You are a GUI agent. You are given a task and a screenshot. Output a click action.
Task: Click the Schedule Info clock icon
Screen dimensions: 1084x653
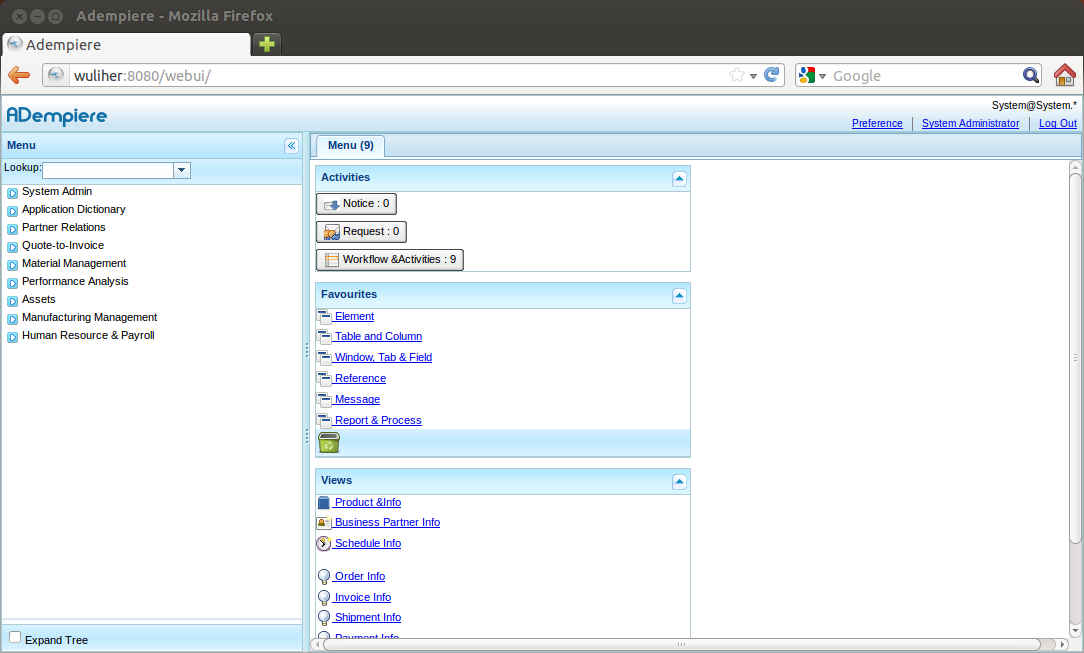tap(324, 544)
